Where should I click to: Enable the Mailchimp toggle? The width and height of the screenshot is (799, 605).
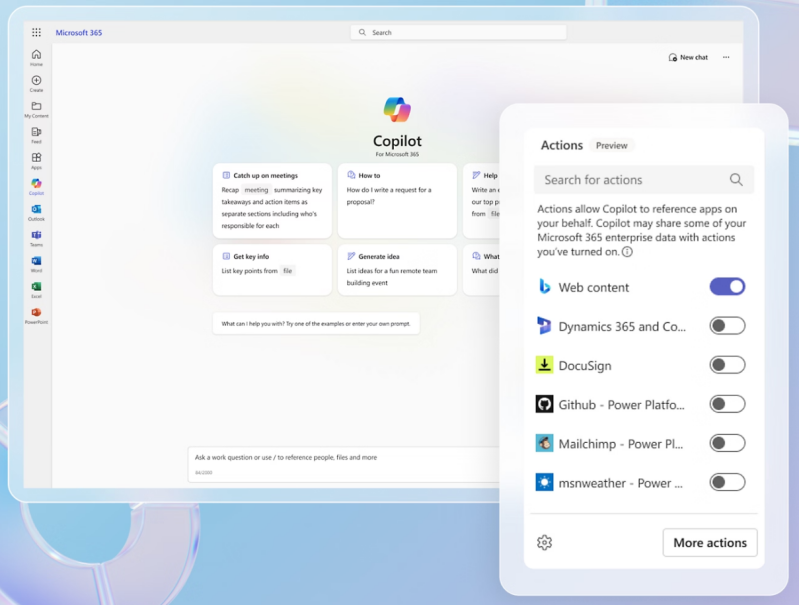point(727,443)
